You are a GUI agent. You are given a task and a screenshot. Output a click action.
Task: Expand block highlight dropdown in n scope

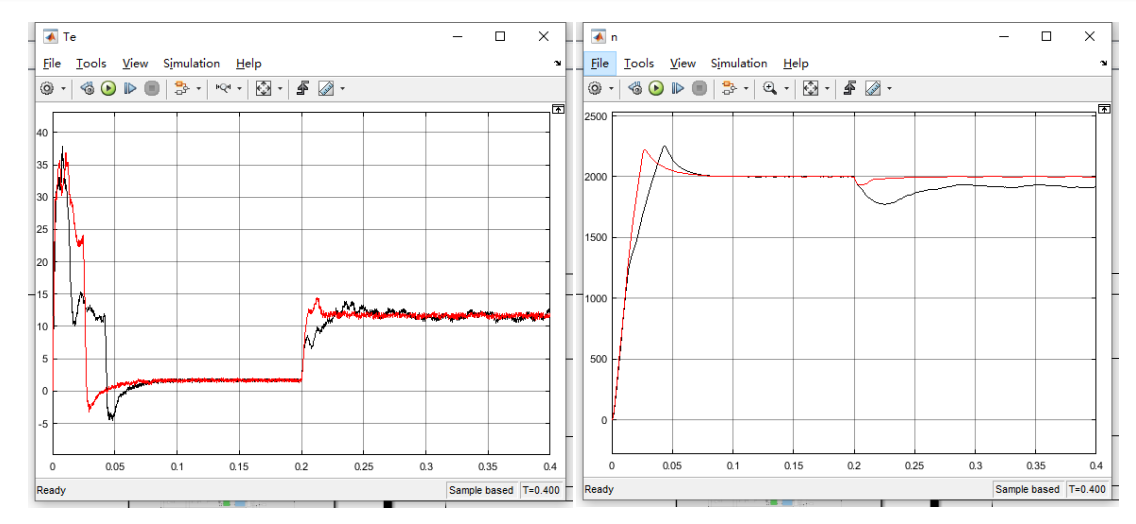click(x=746, y=89)
